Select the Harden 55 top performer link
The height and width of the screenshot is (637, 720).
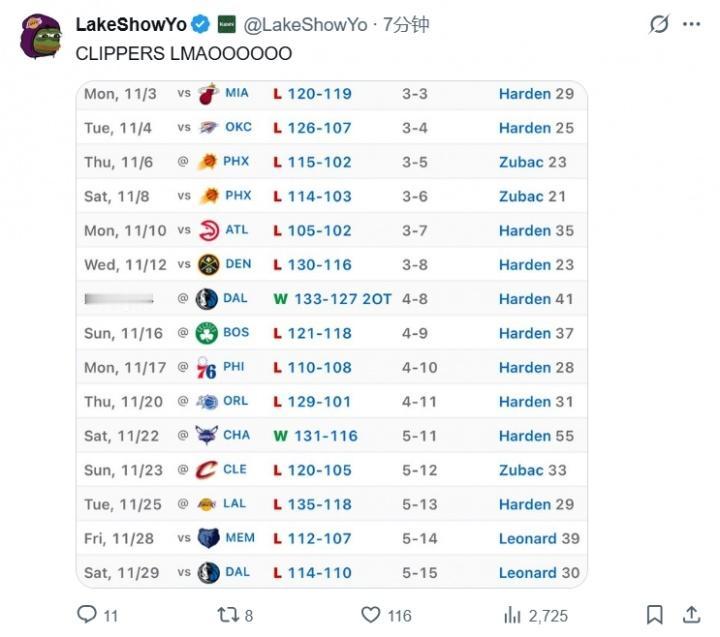[x=536, y=436]
